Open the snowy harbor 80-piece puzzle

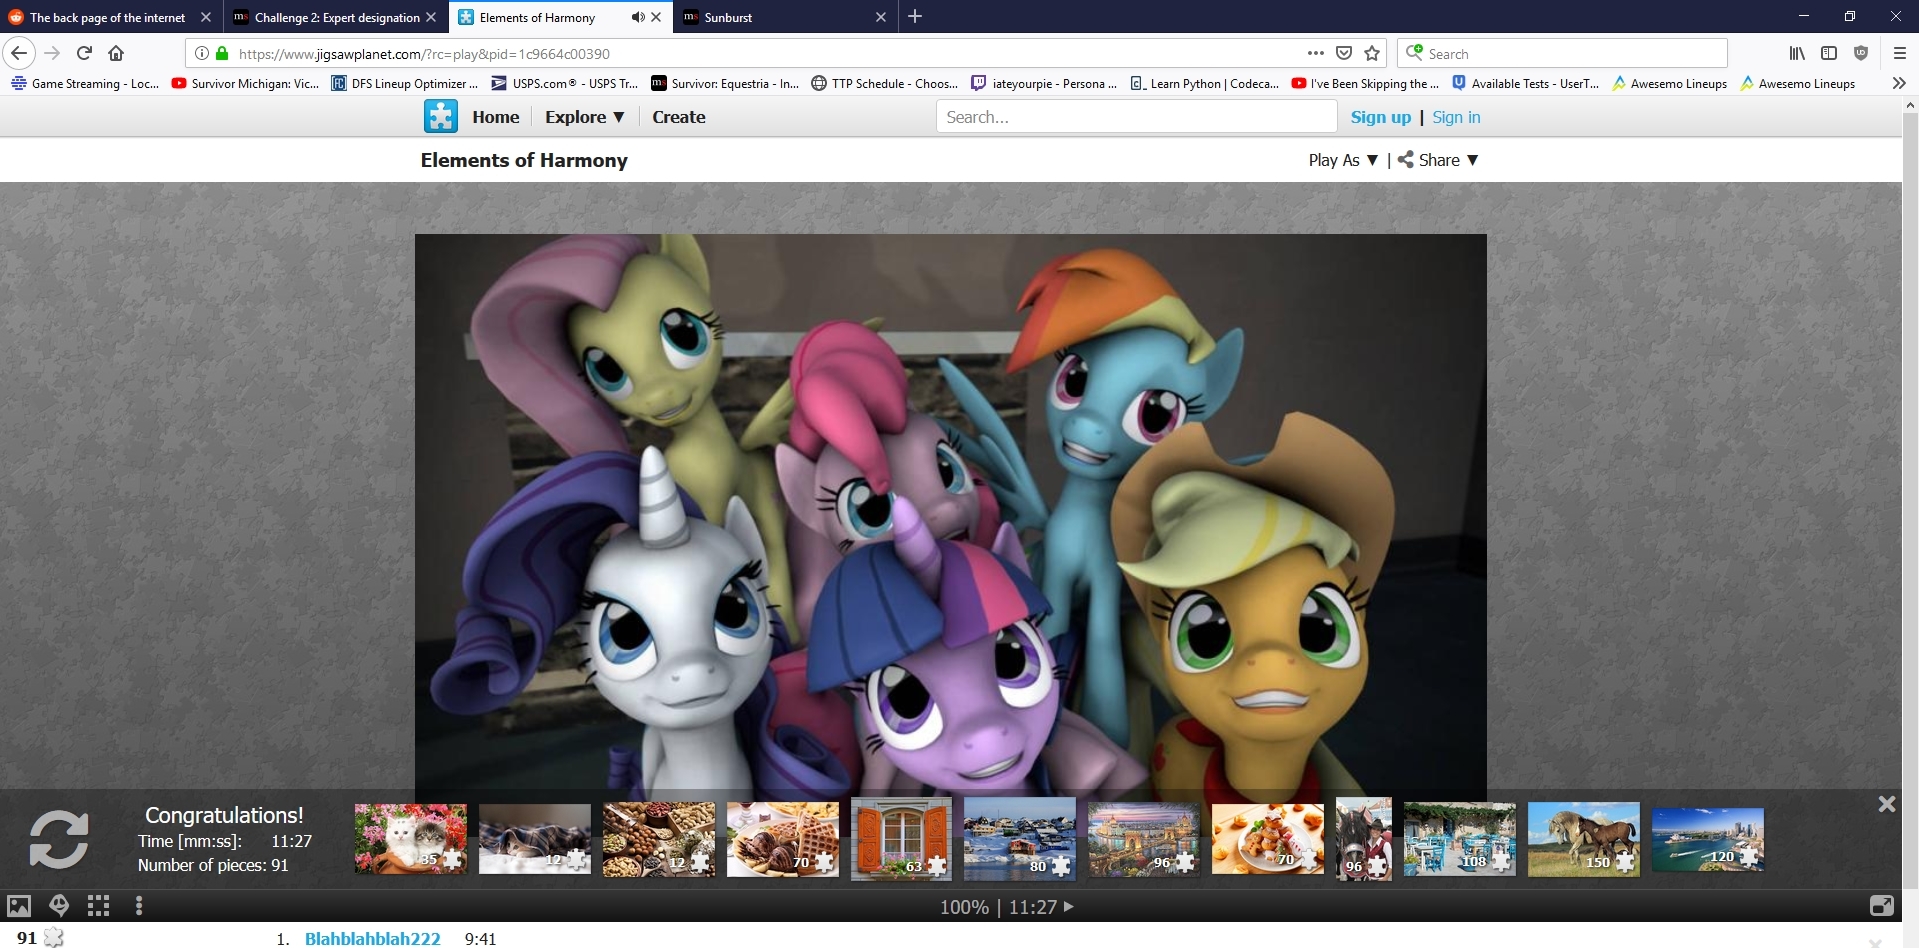point(1020,839)
